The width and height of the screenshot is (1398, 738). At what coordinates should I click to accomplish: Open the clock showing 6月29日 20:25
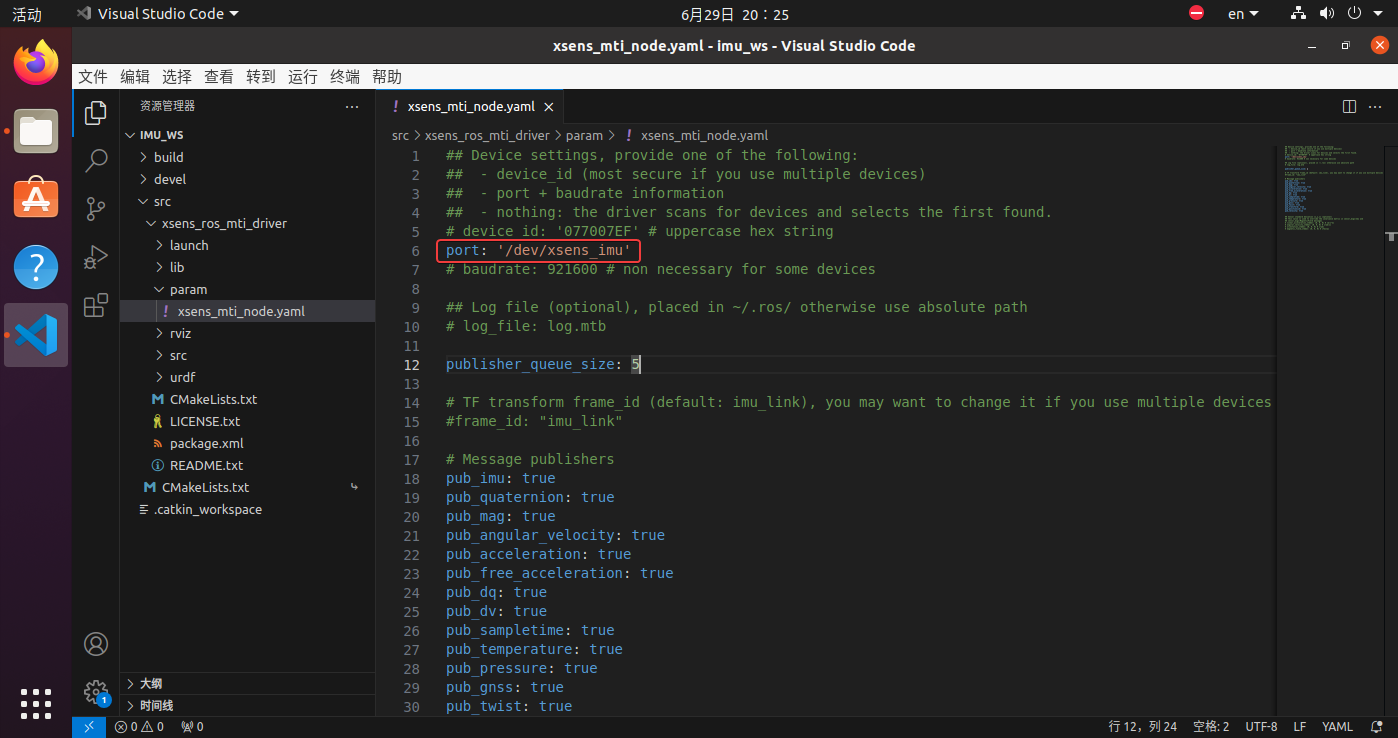click(x=735, y=14)
